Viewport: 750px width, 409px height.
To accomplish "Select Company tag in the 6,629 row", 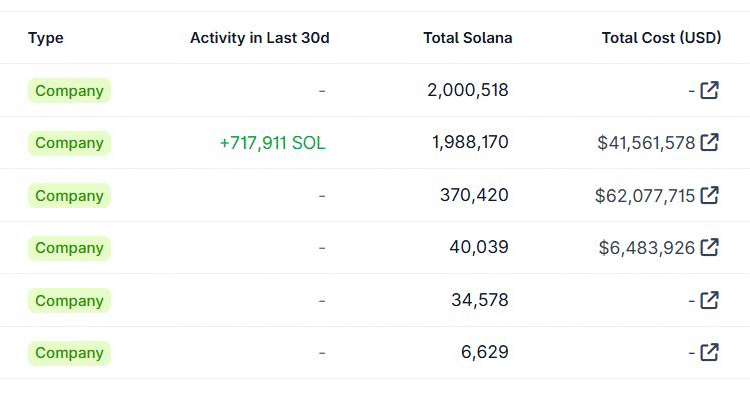I will pyautogui.click(x=69, y=353).
